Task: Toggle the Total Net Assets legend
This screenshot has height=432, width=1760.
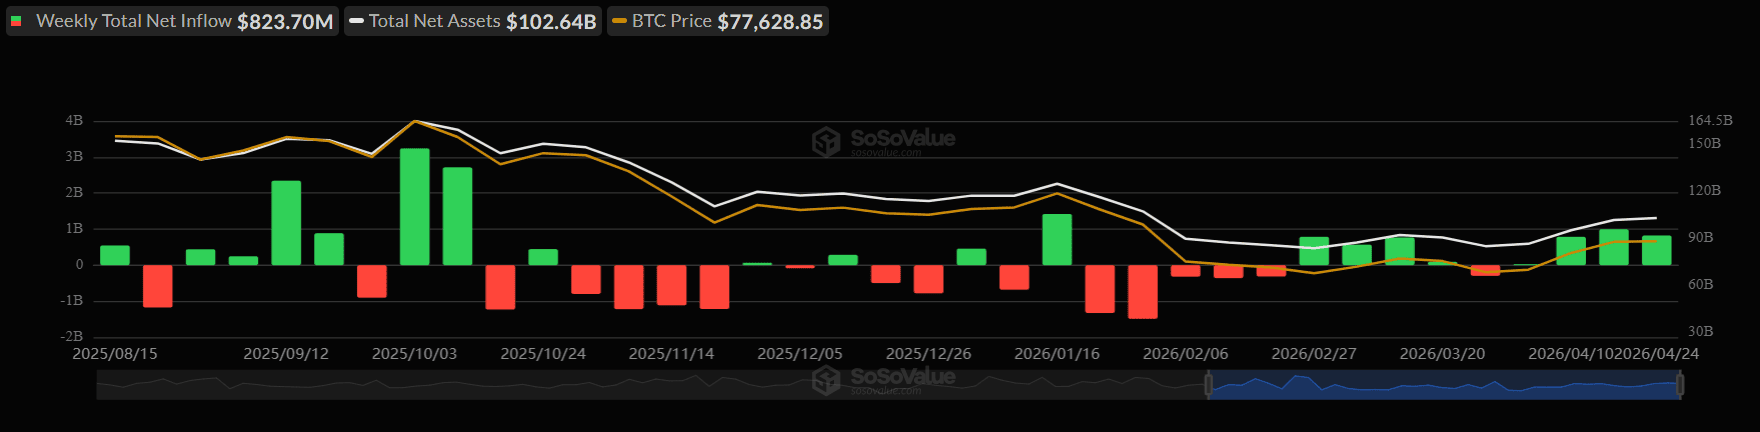Action: point(473,21)
